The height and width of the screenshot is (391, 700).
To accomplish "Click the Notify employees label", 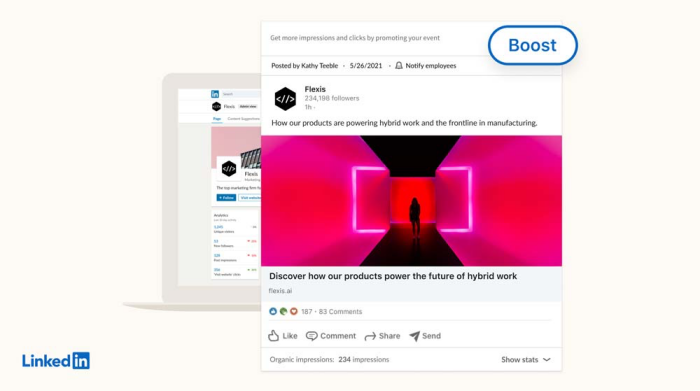I will [431, 66].
